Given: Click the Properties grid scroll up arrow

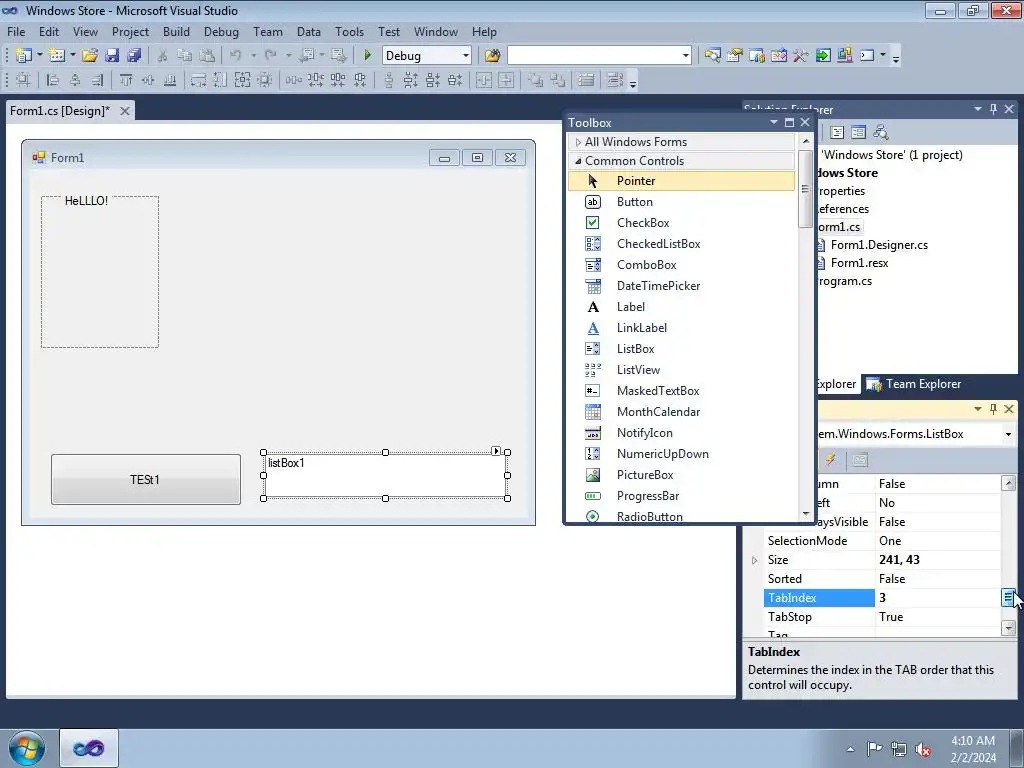Looking at the screenshot, I should [x=1008, y=483].
